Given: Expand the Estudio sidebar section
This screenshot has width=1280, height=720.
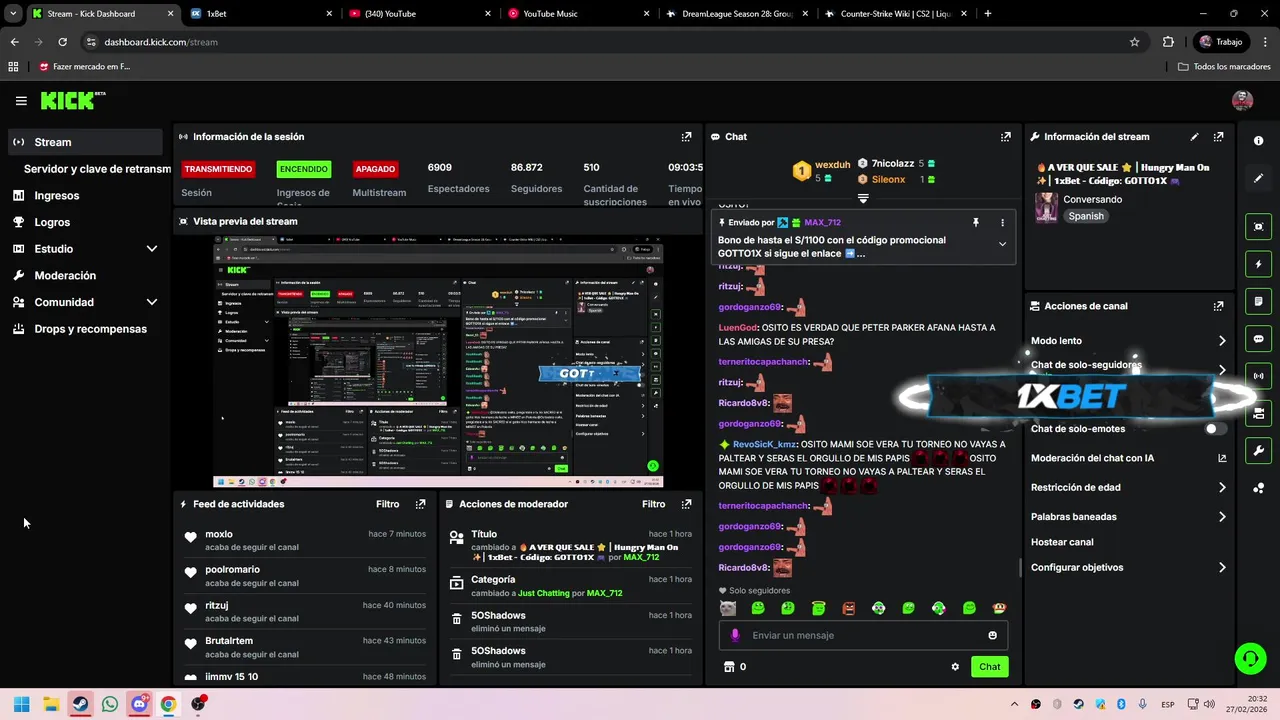Looking at the screenshot, I should pyautogui.click(x=152, y=249).
